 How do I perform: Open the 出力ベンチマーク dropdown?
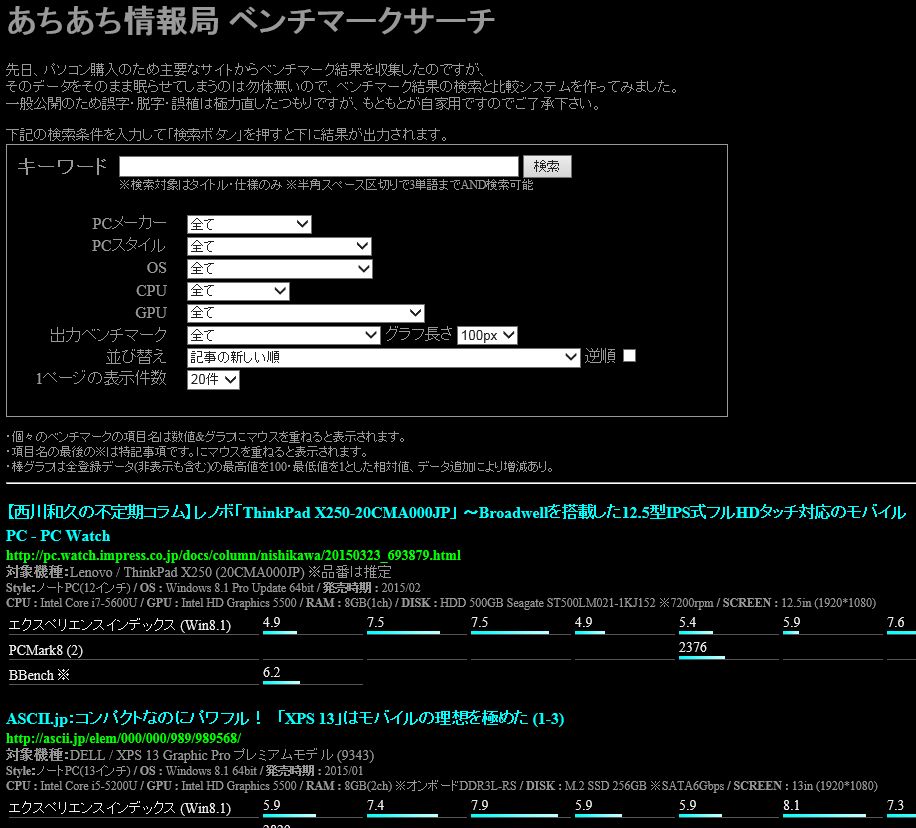pyautogui.click(x=283, y=335)
